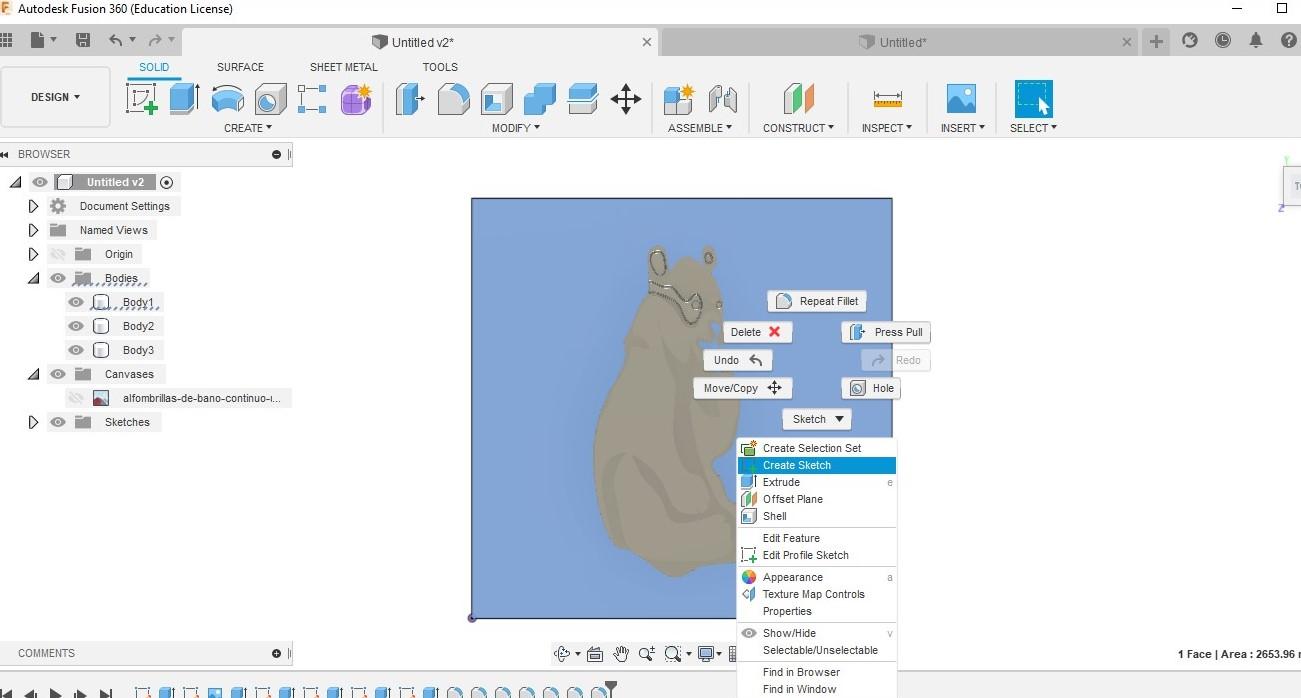Click the Look At navigation icon
Screen dimensions: 1301x698
pos(595,654)
